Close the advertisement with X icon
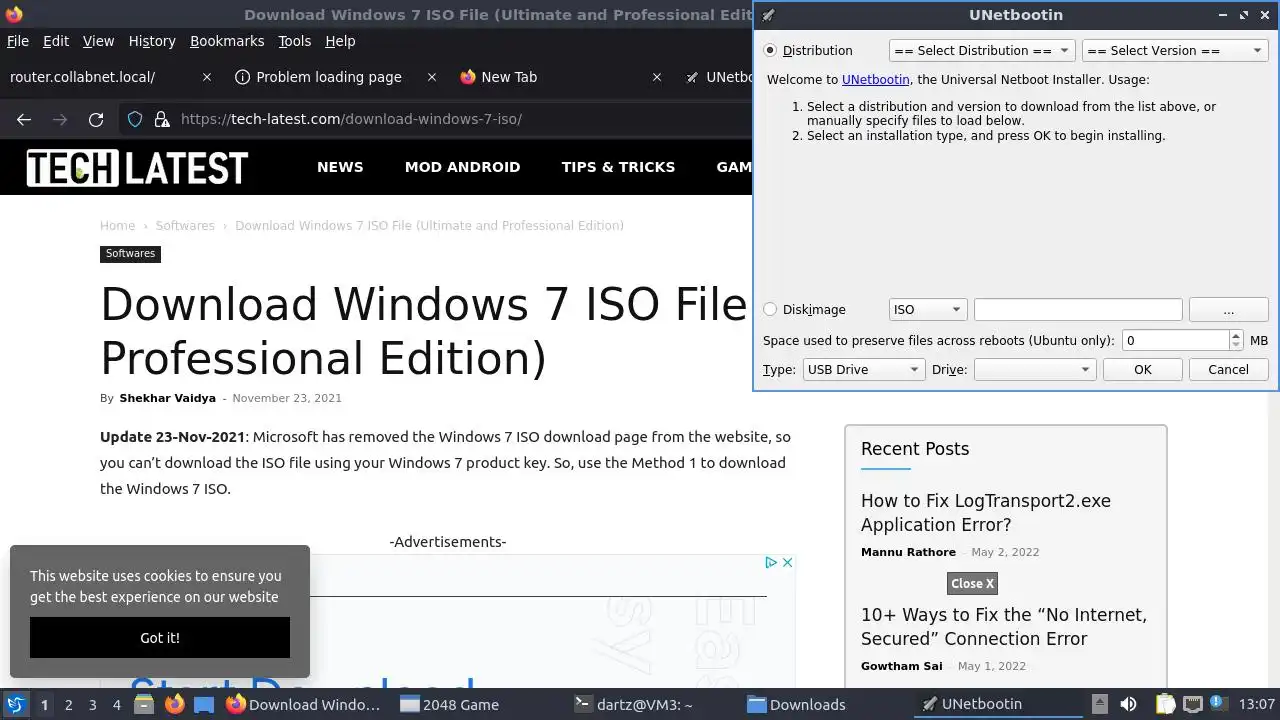 (x=787, y=562)
